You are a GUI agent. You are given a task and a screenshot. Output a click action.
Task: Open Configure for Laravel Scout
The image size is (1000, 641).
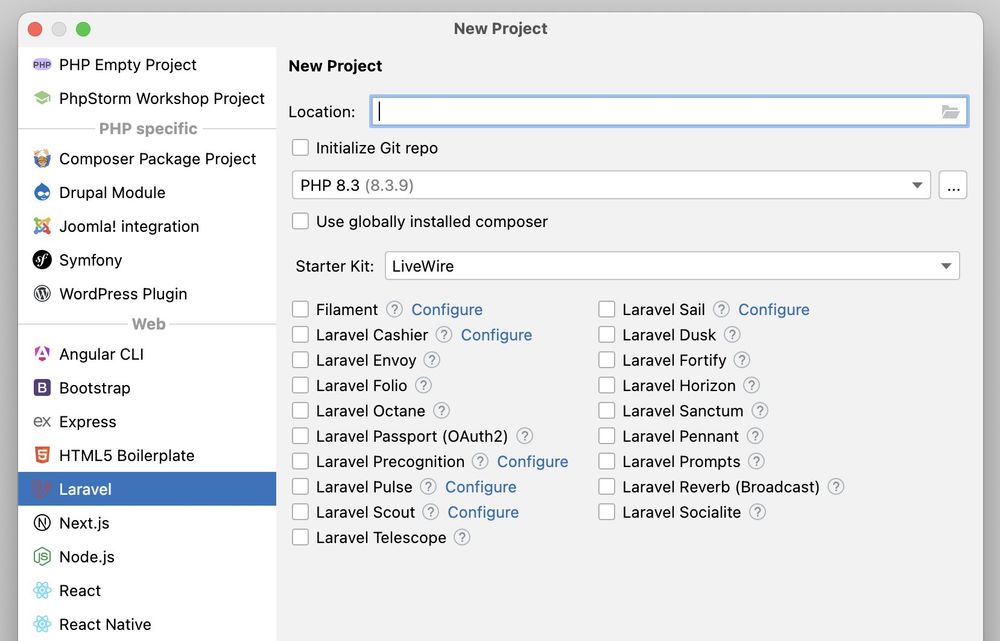[483, 512]
